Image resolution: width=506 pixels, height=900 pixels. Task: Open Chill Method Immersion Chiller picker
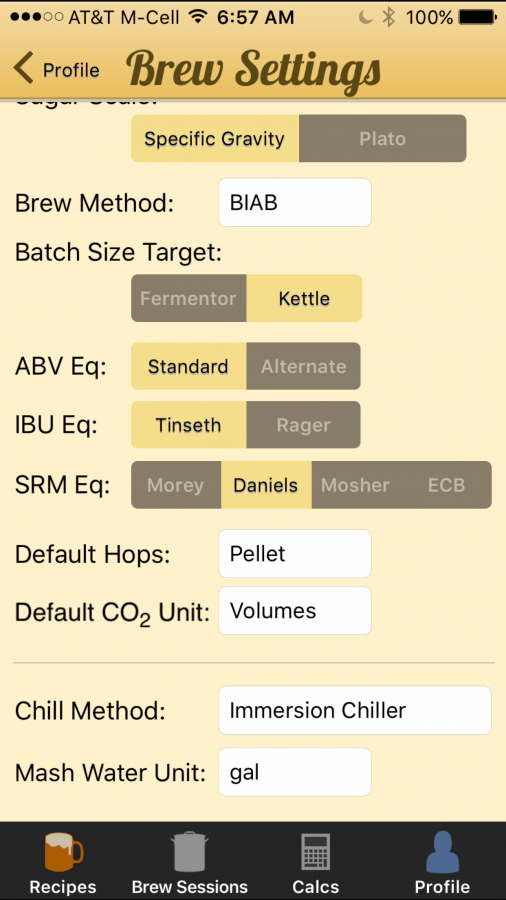355,710
